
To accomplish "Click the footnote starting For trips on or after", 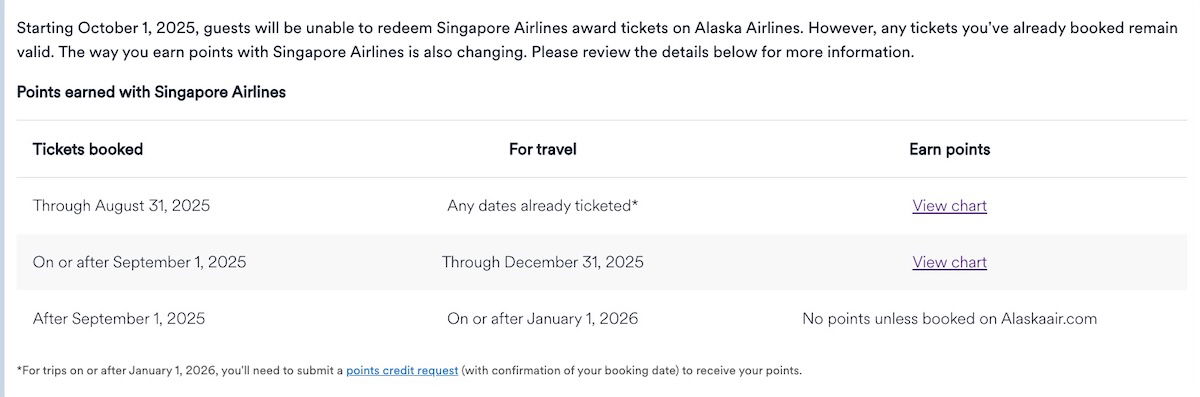I will tap(409, 370).
